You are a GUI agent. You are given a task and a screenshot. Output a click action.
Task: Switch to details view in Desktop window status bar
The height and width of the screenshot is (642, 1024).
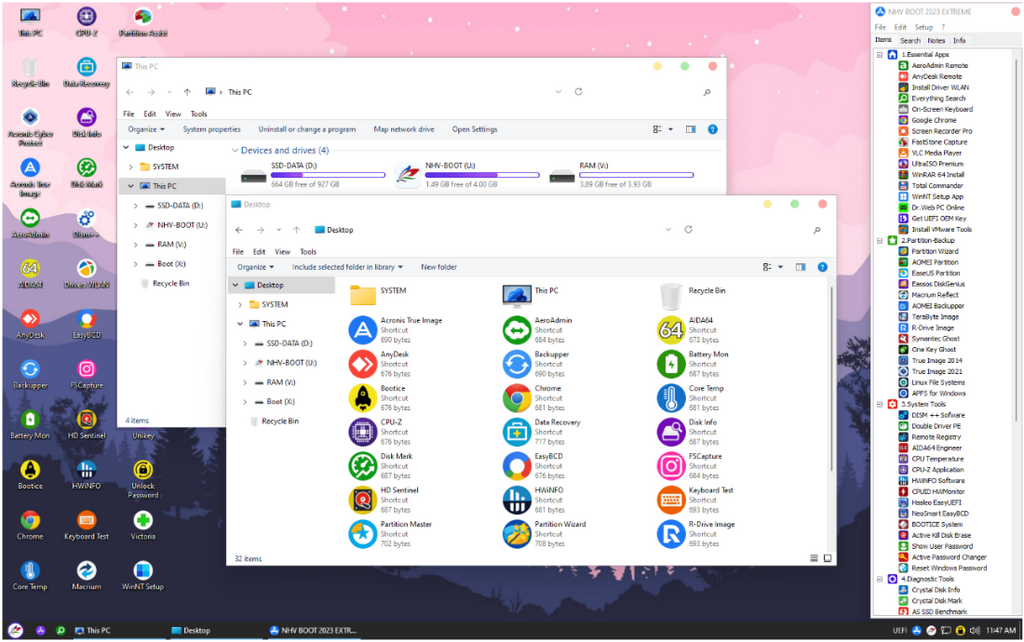click(814, 558)
